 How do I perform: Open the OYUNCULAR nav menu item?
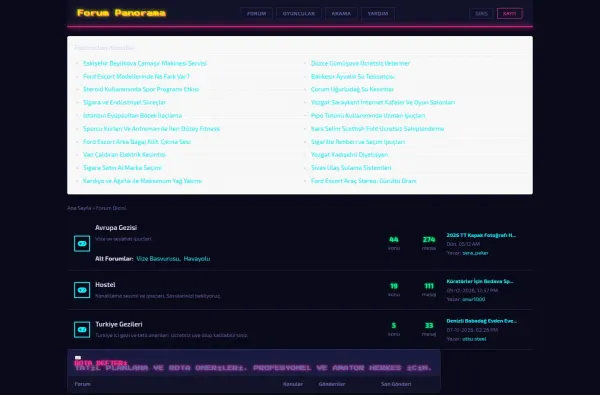tap(299, 13)
